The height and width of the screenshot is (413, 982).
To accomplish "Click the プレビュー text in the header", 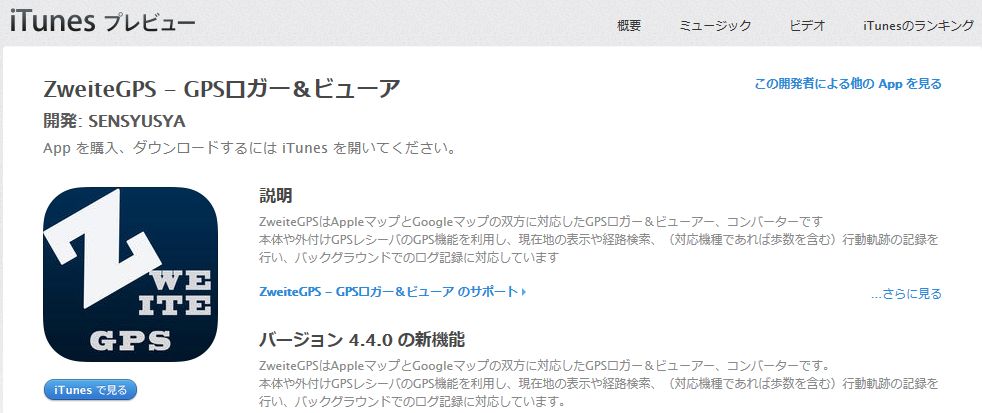I will pos(149,23).
